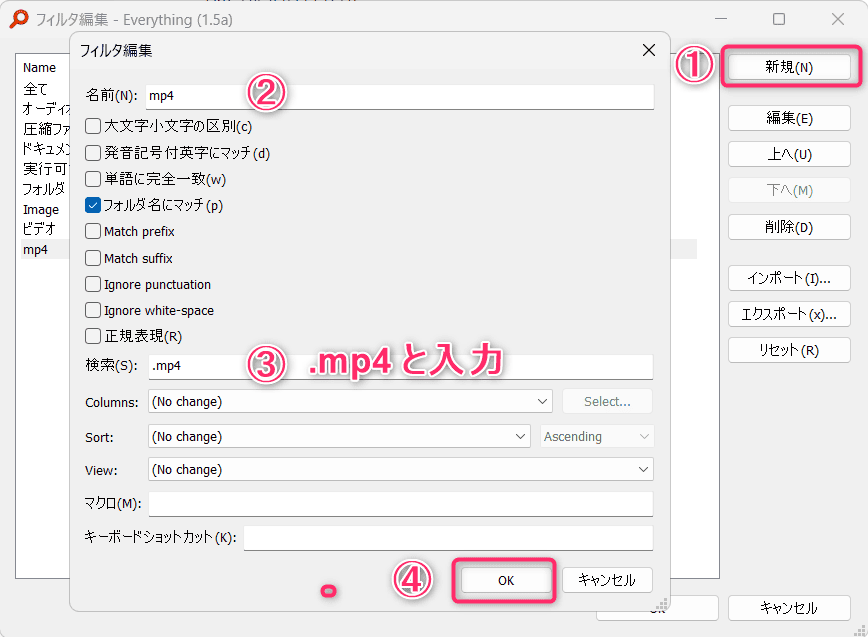
Task: Open the View combo box
Action: 400,470
